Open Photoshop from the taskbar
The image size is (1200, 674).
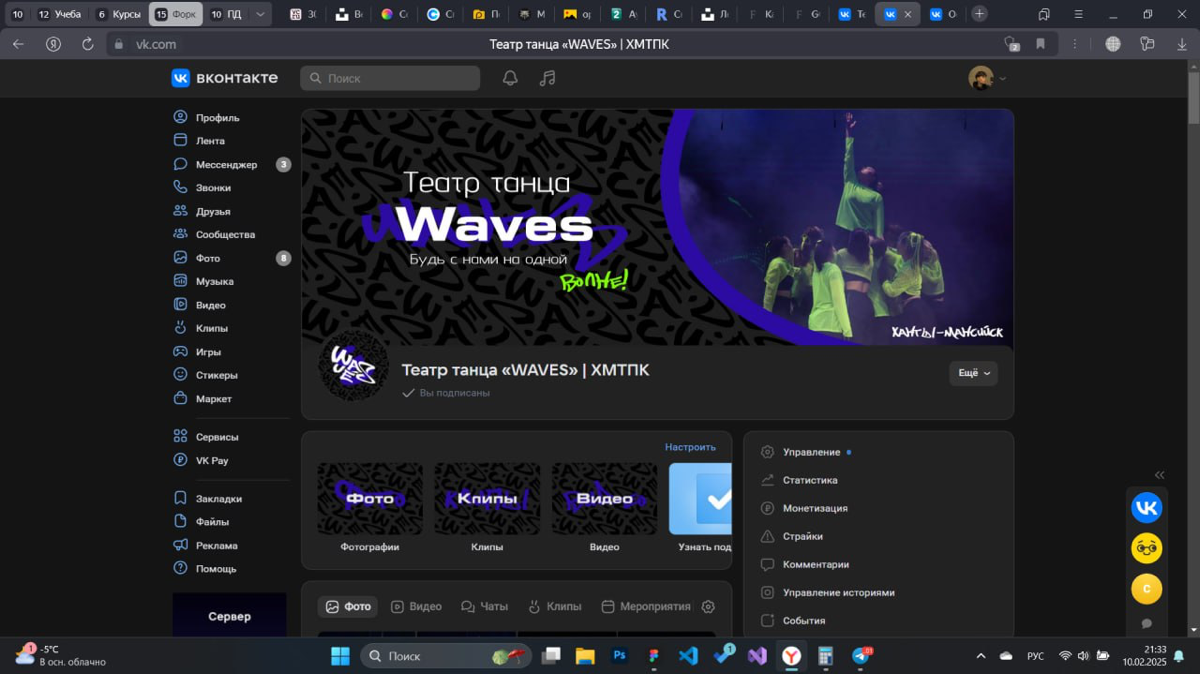619,656
